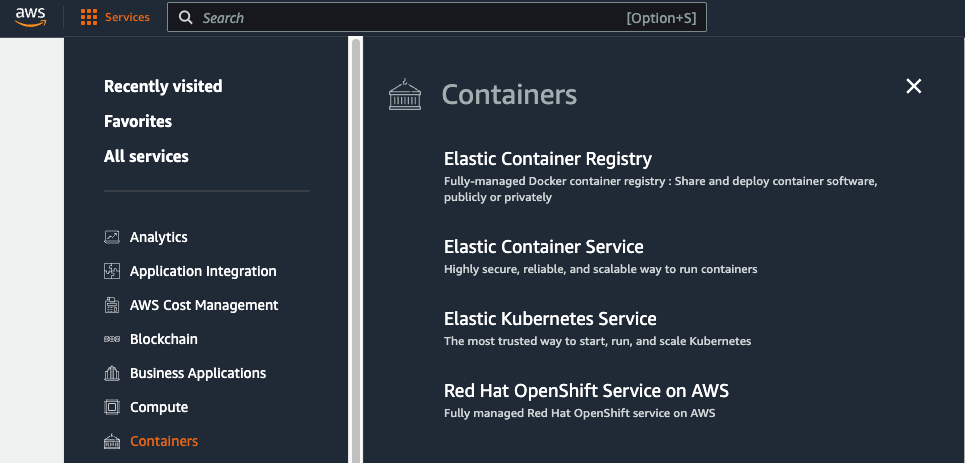Click the AWS logo icon
965x463 pixels.
pyautogui.click(x=31, y=17)
